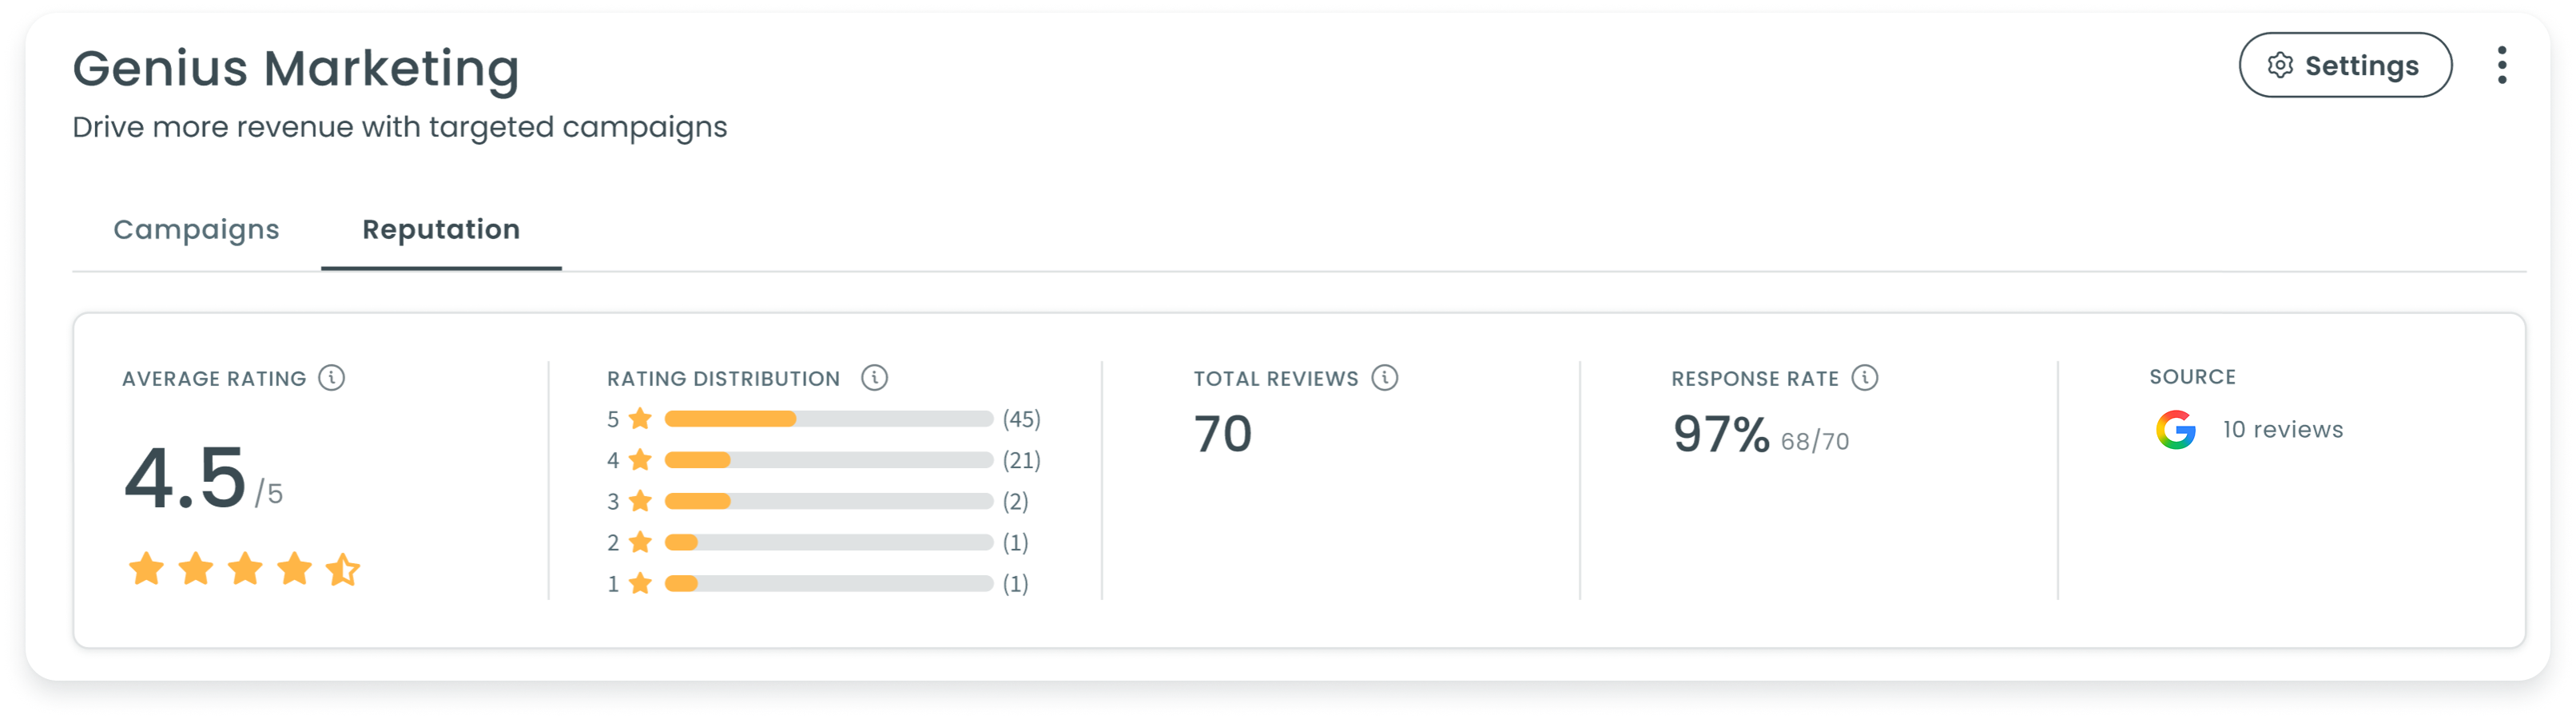Viewport: 2576px width, 719px height.
Task: Click info icon beside Response Rate
Action: 1864,377
